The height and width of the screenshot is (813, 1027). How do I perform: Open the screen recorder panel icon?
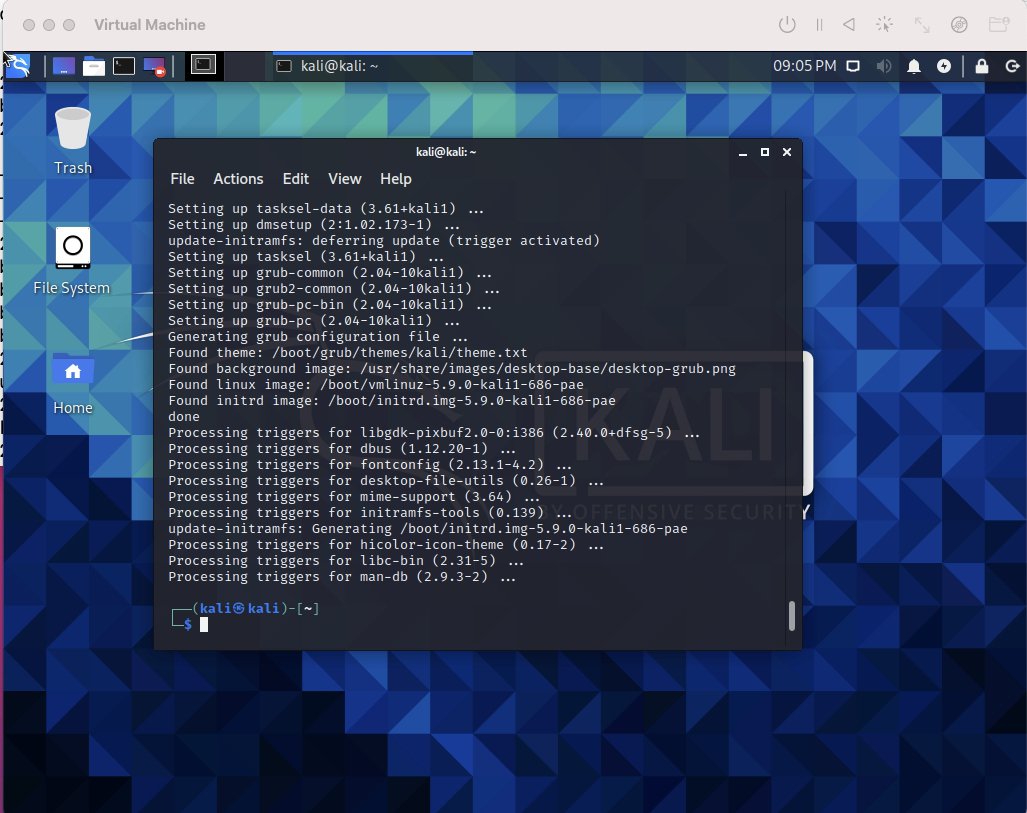155,66
